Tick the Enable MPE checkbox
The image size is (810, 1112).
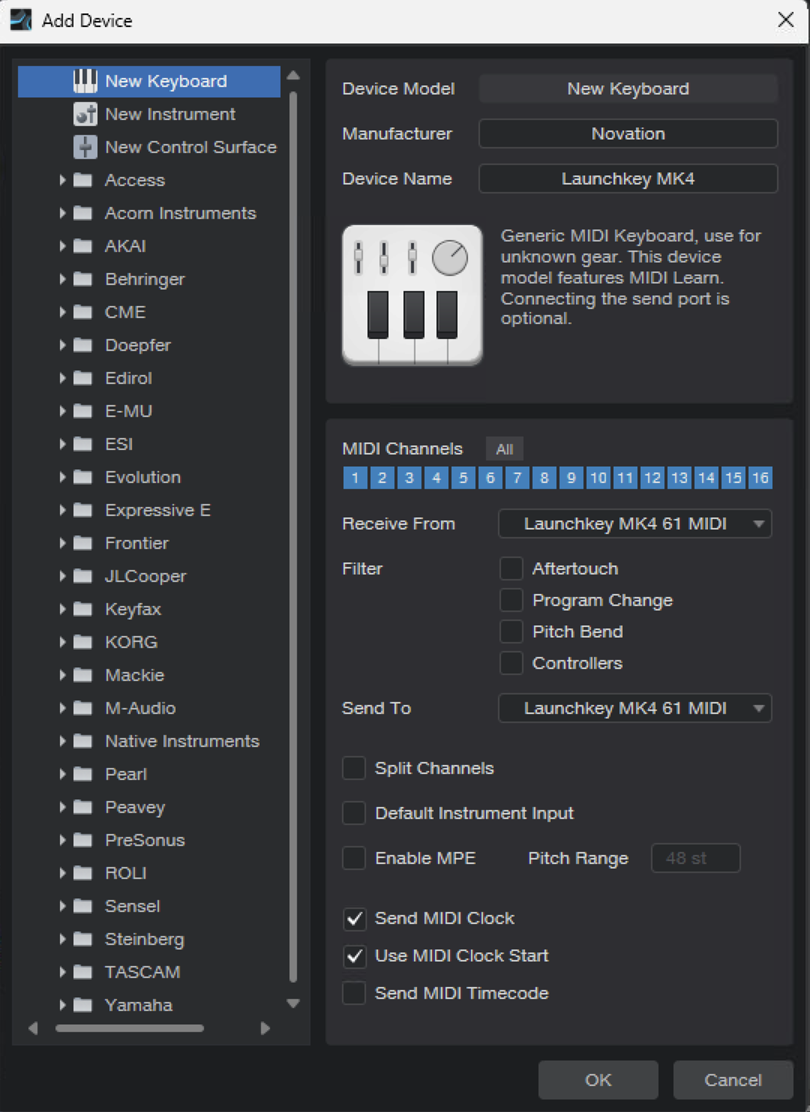[x=354, y=858]
